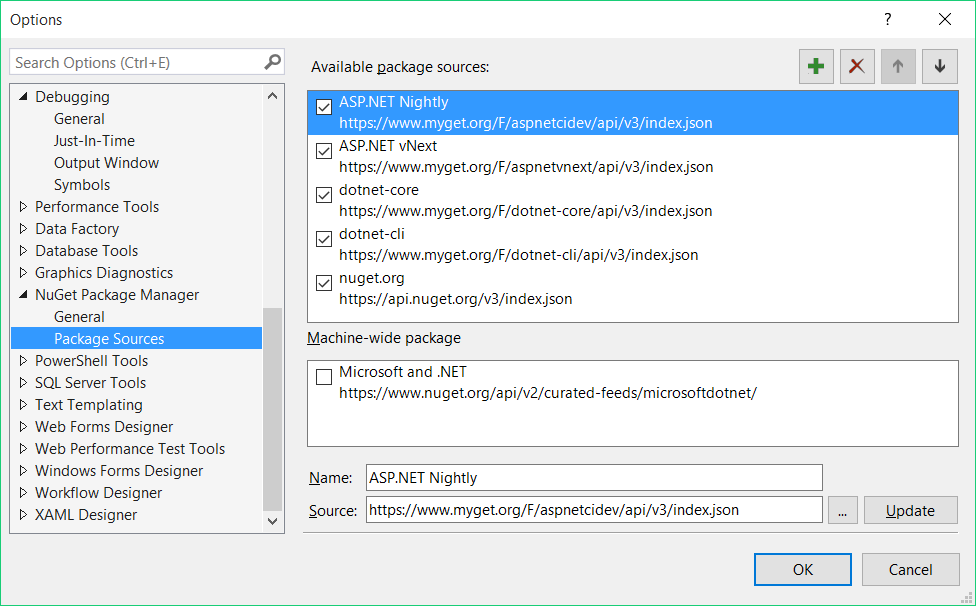Click the OK button

(803, 569)
